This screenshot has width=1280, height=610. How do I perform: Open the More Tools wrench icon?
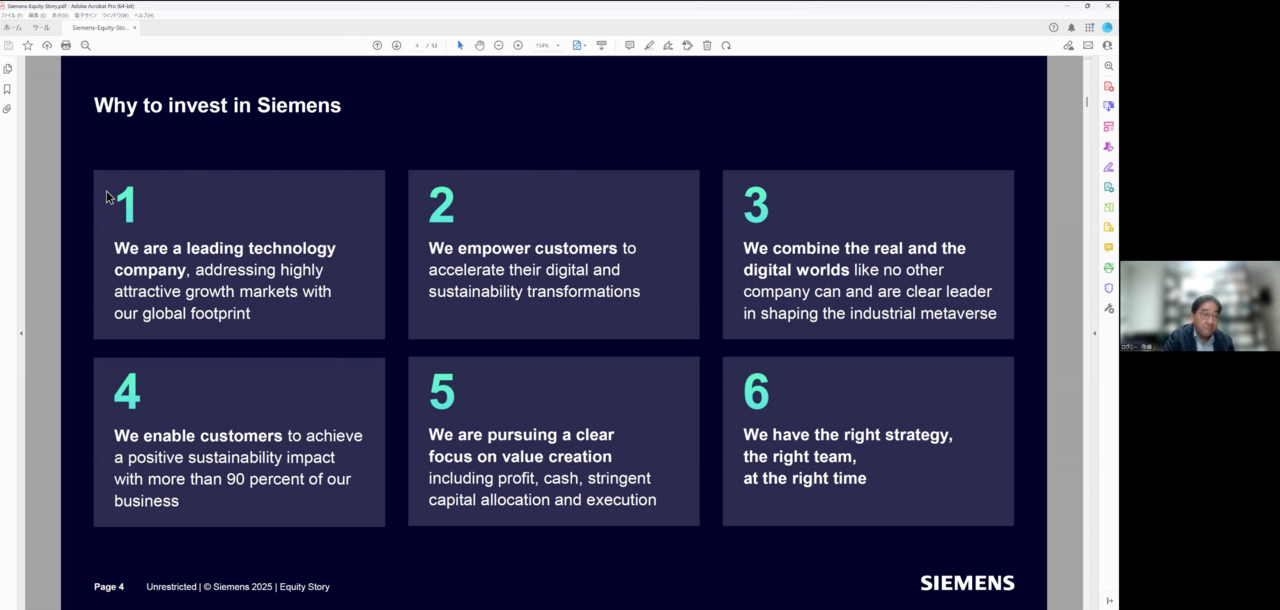point(1109,308)
